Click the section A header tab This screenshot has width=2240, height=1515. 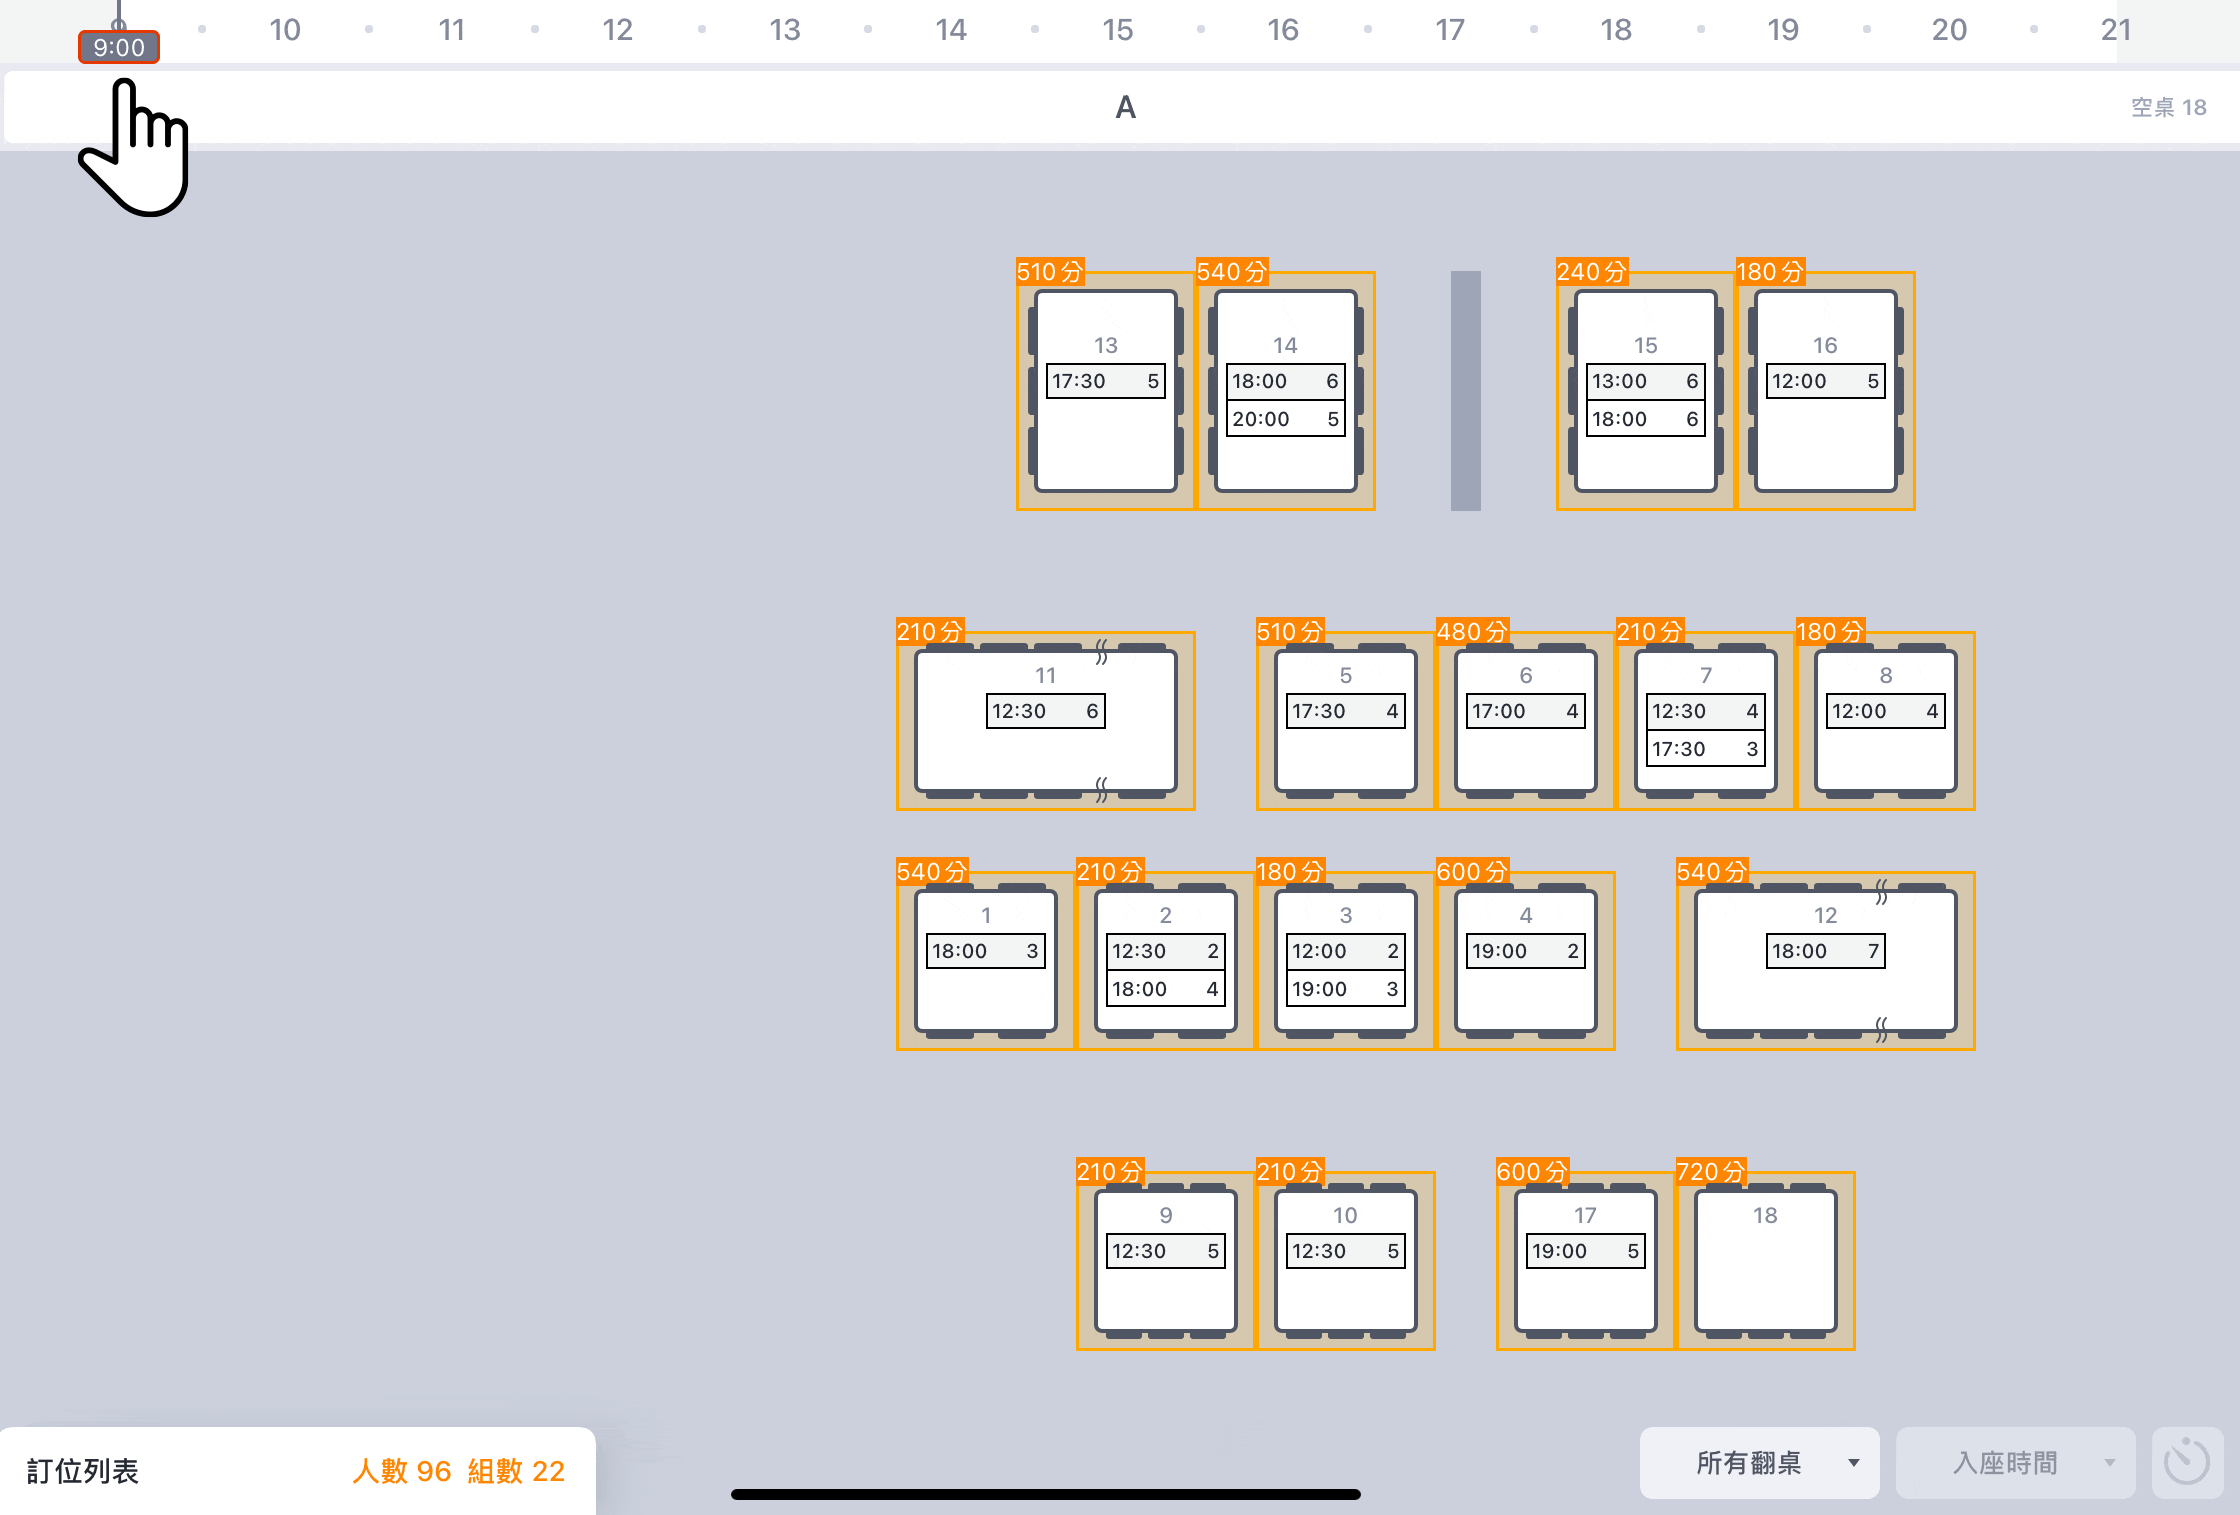(1125, 107)
